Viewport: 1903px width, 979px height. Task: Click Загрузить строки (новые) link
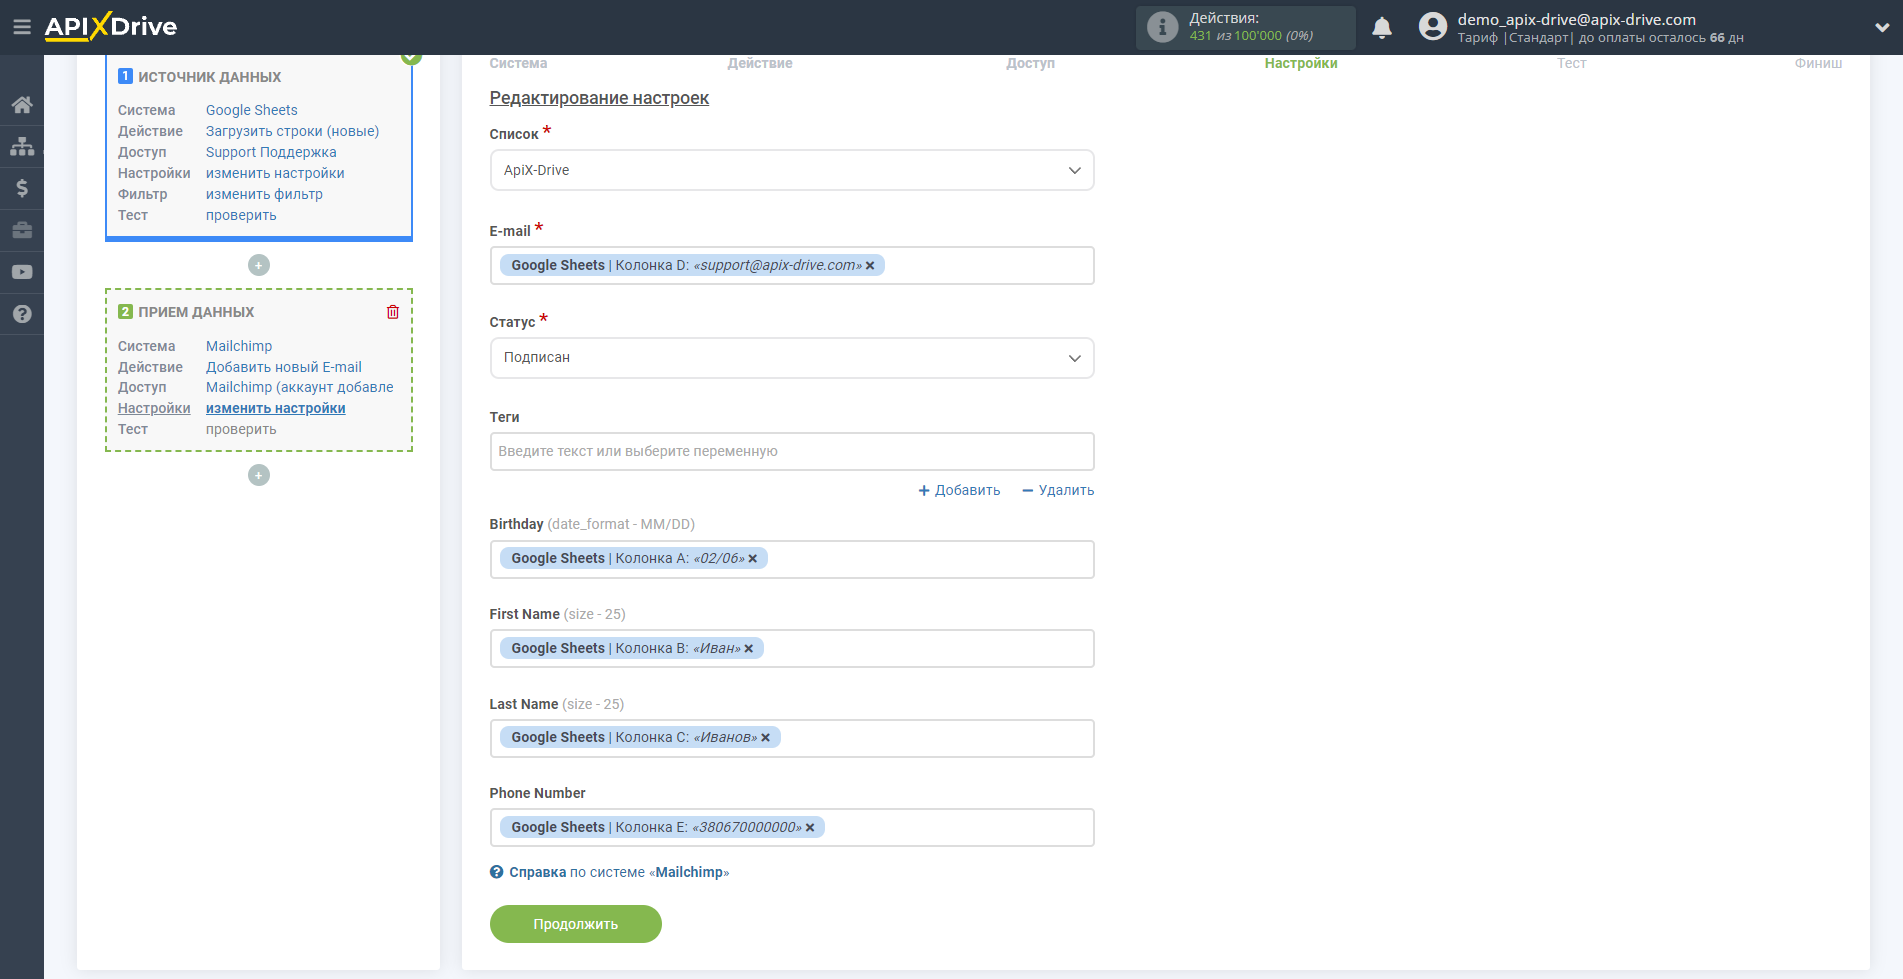coord(292,131)
